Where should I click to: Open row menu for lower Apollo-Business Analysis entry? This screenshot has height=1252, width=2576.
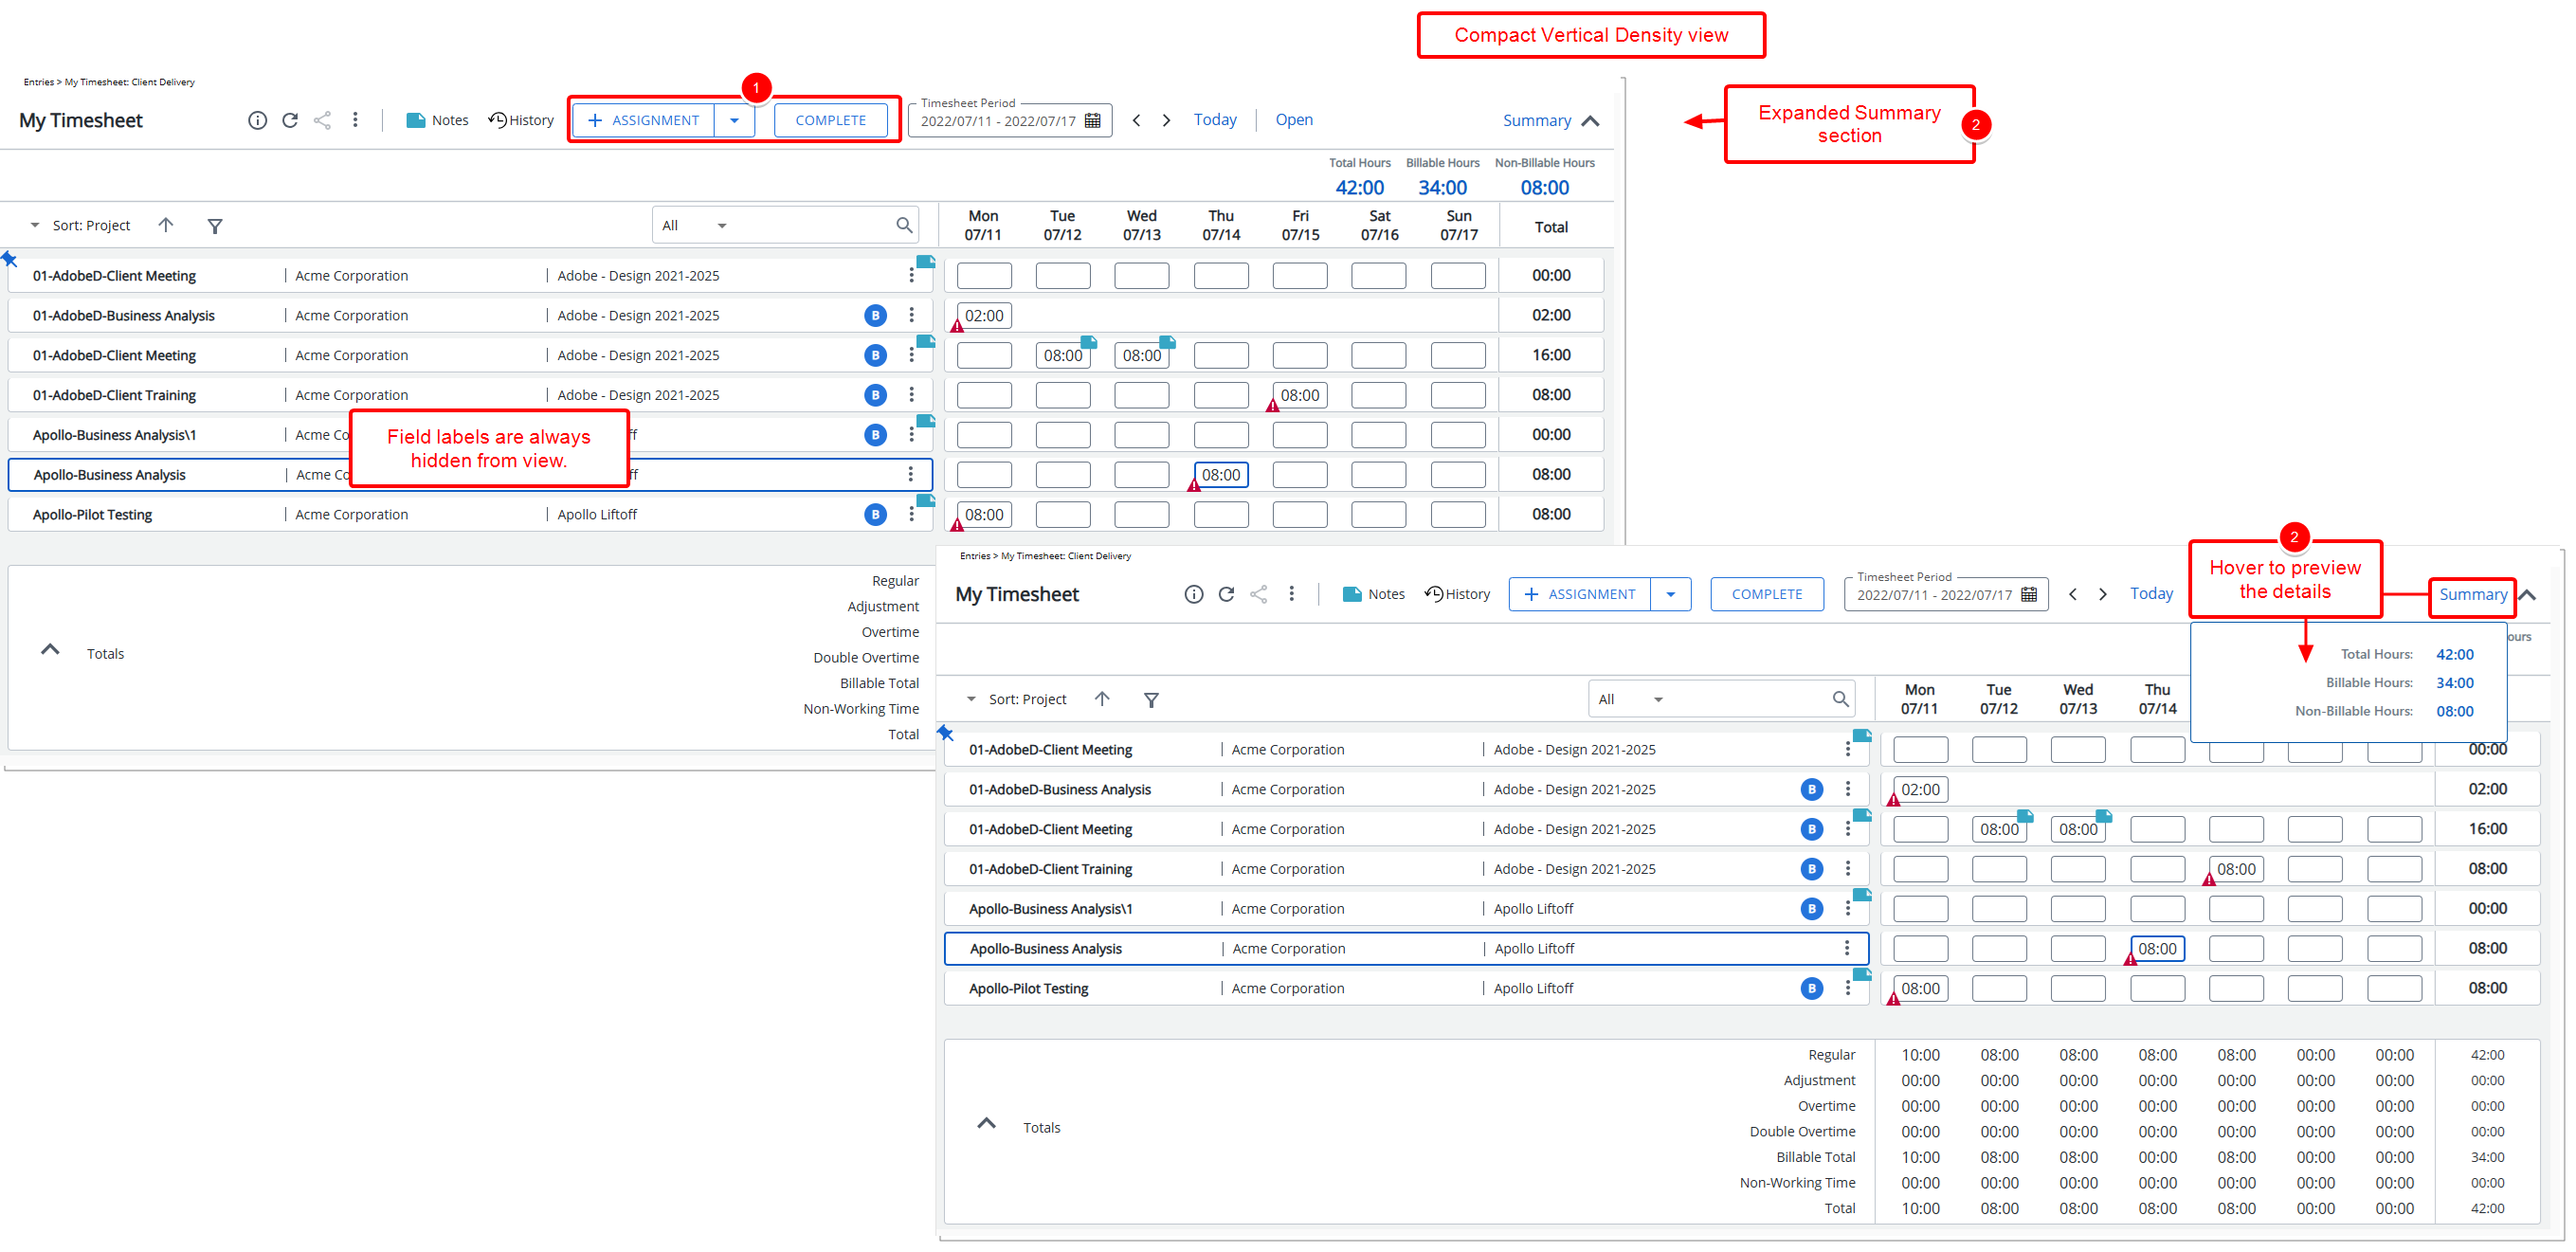1847,948
